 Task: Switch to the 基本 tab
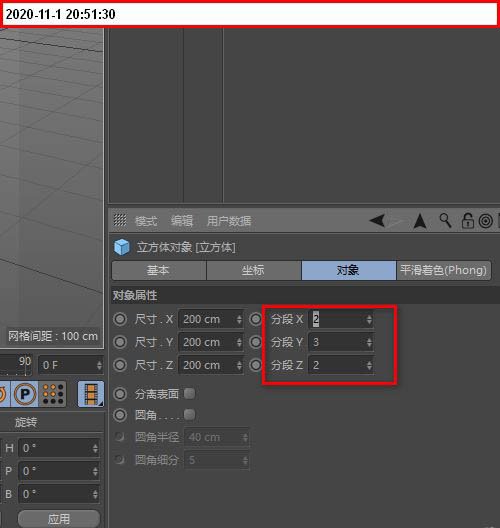coord(159,270)
